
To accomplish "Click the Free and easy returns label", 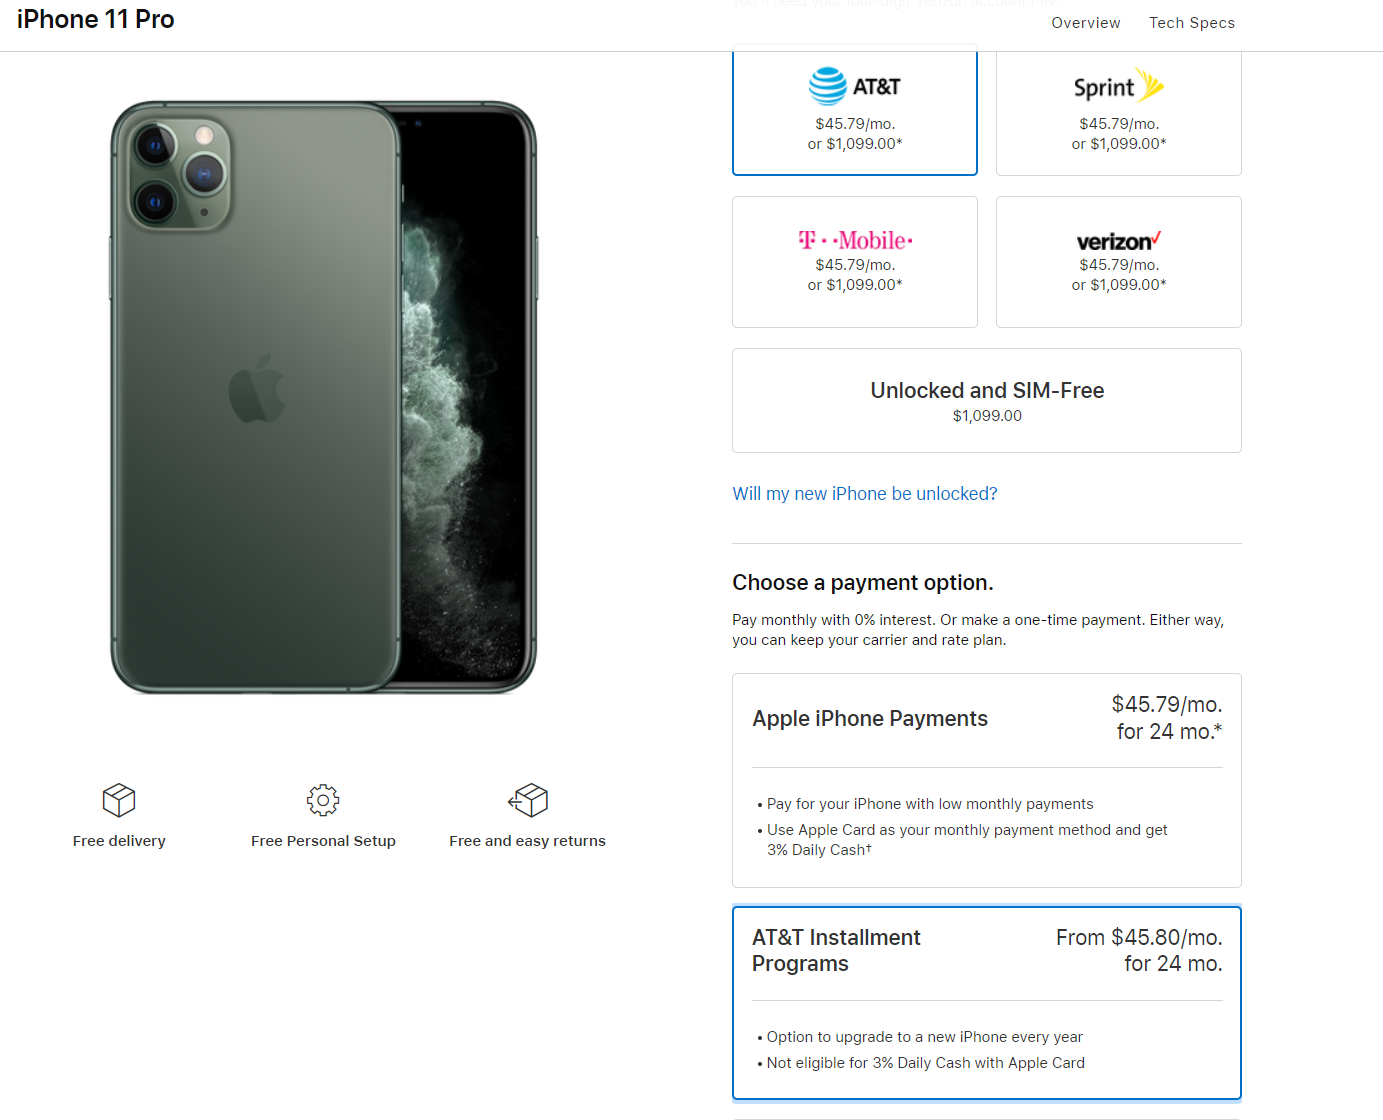I will 528,841.
